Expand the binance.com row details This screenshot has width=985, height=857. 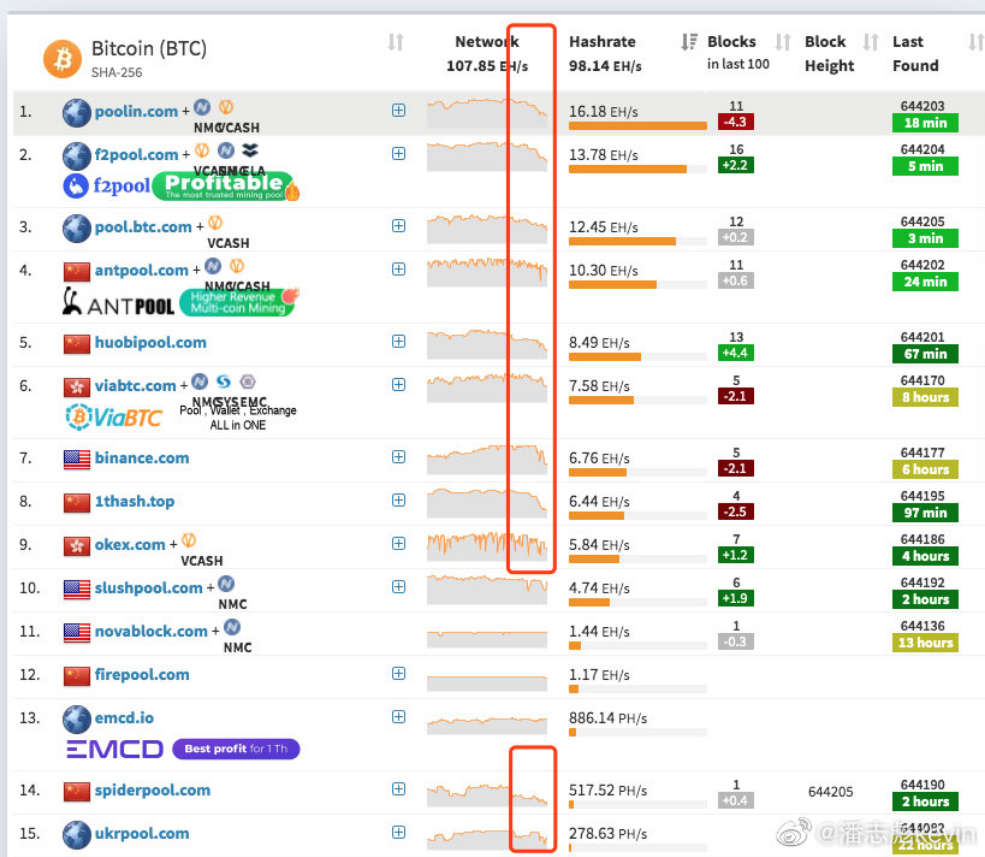(x=398, y=457)
